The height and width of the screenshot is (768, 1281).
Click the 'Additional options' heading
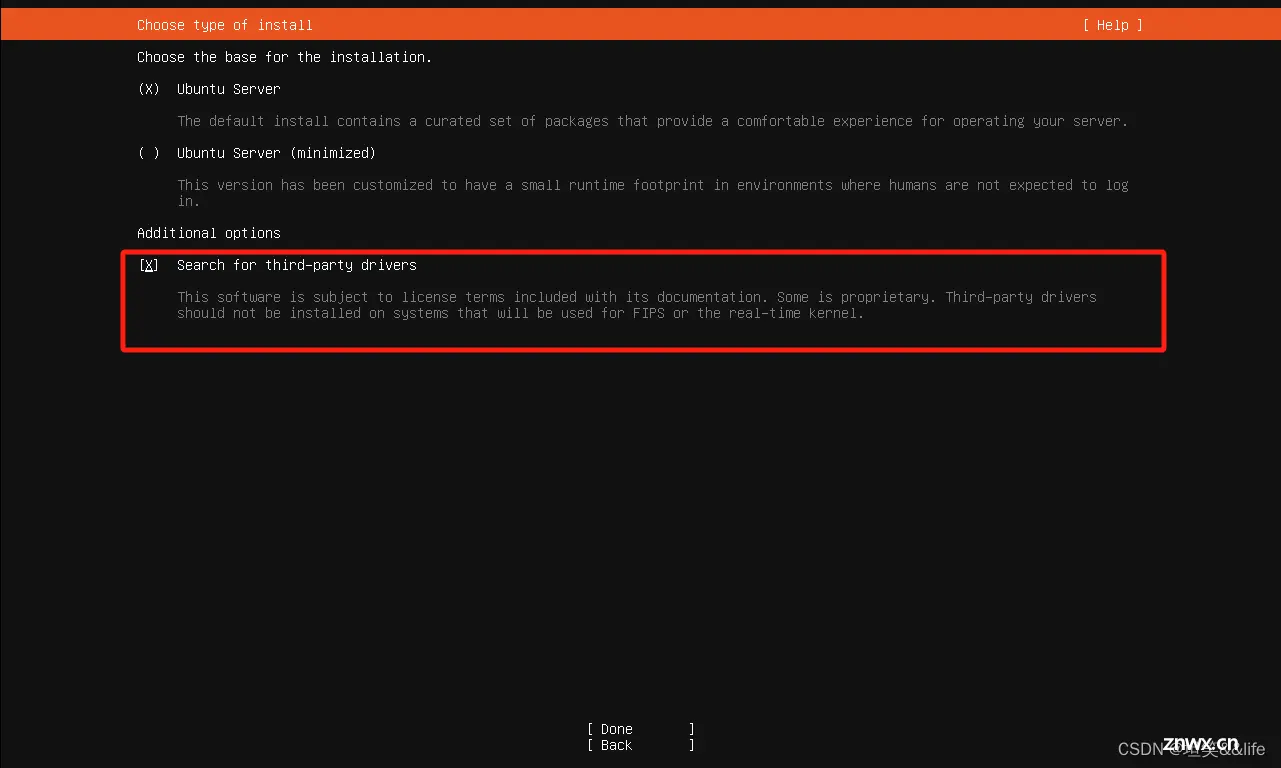click(209, 233)
